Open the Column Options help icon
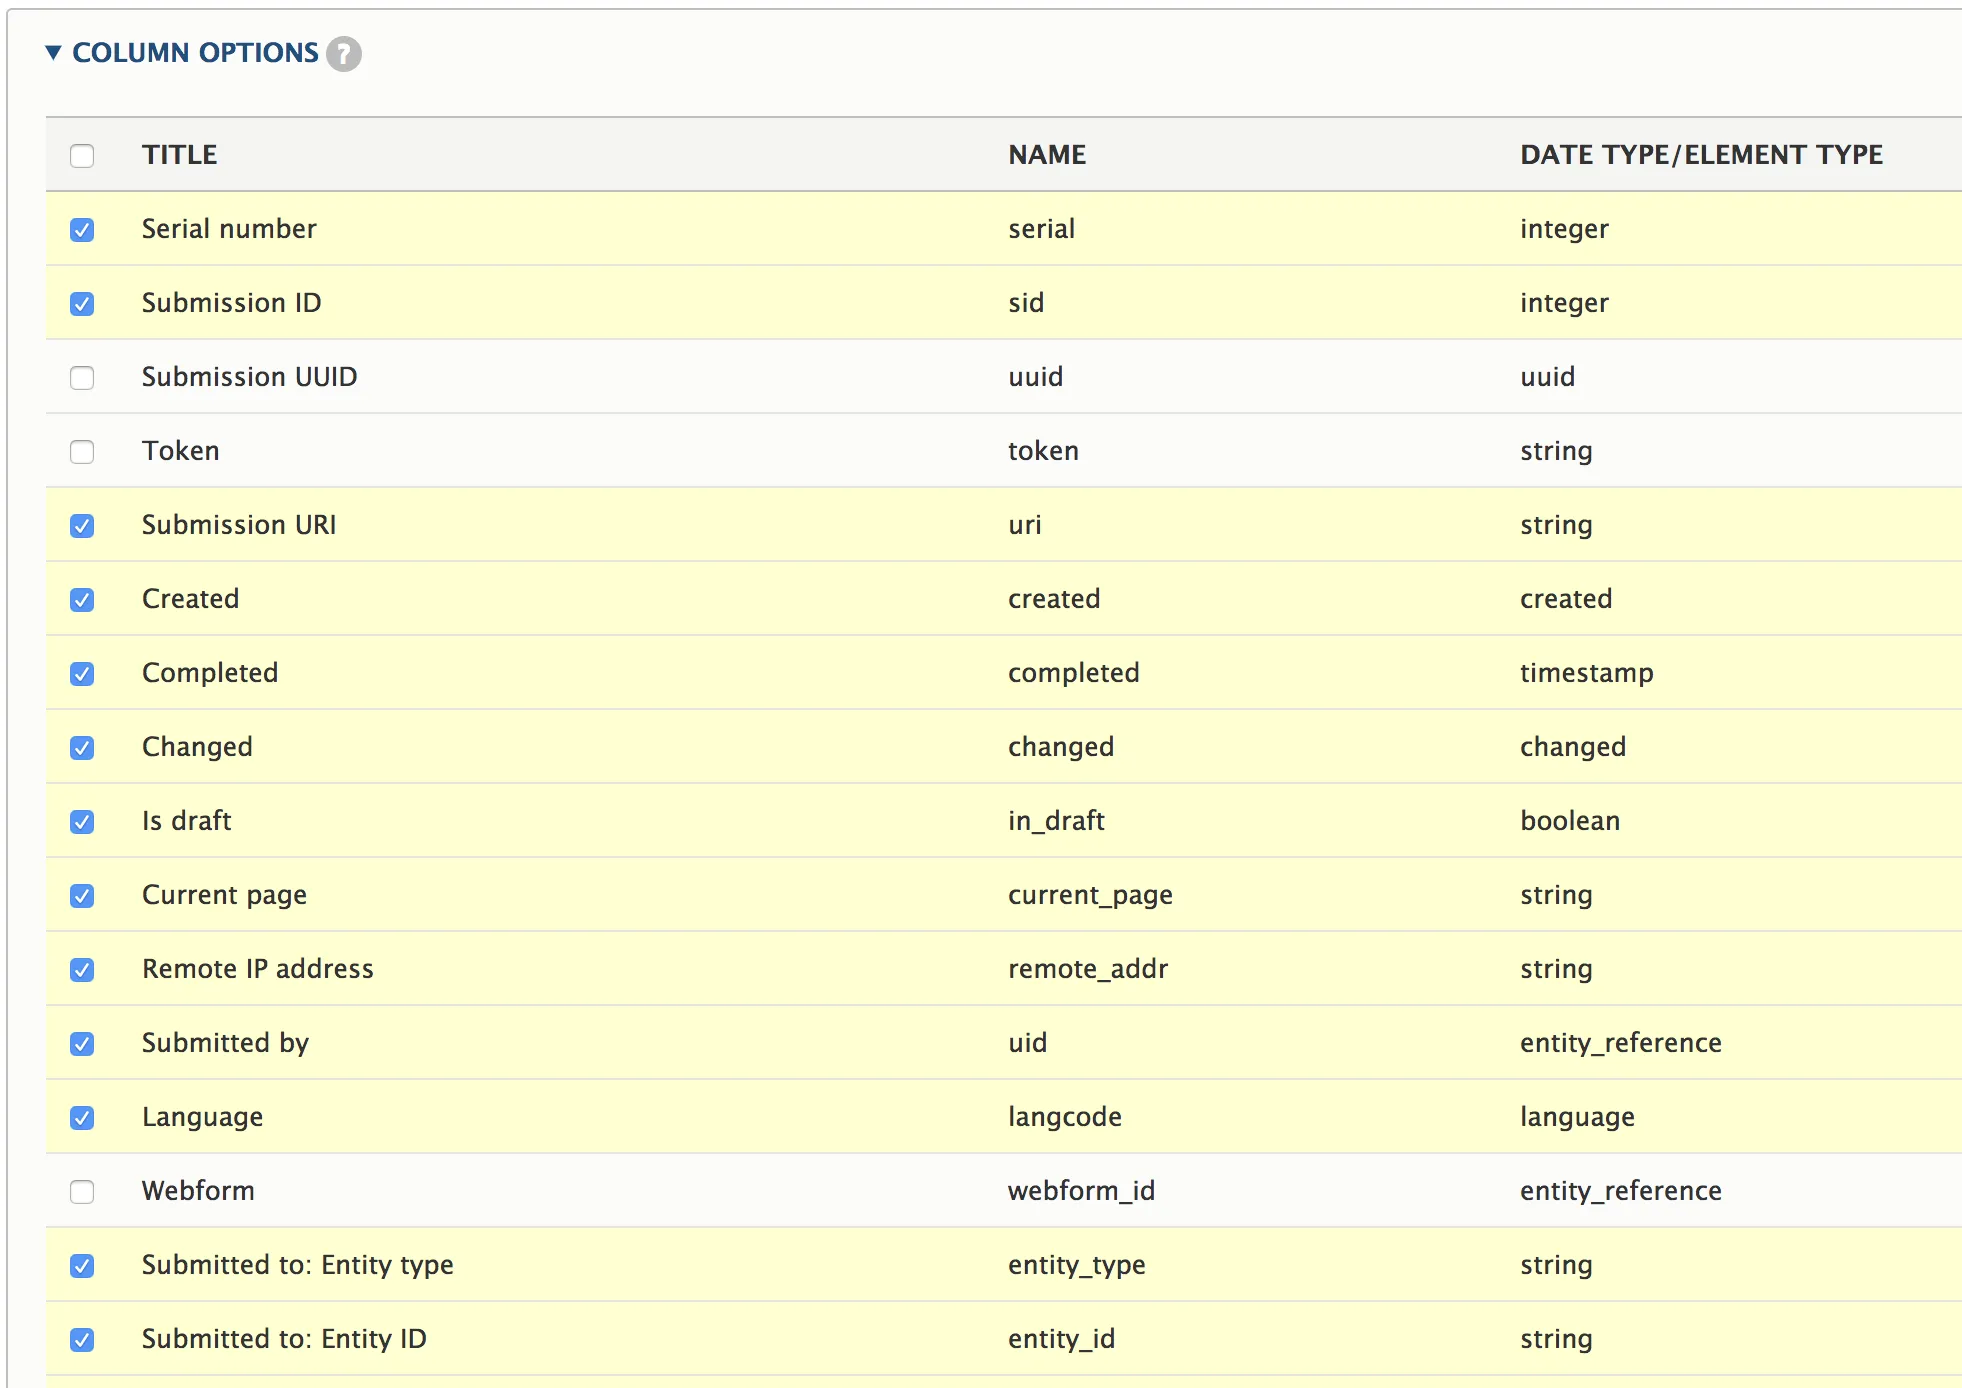Viewport: 1962px width, 1388px height. (x=344, y=53)
